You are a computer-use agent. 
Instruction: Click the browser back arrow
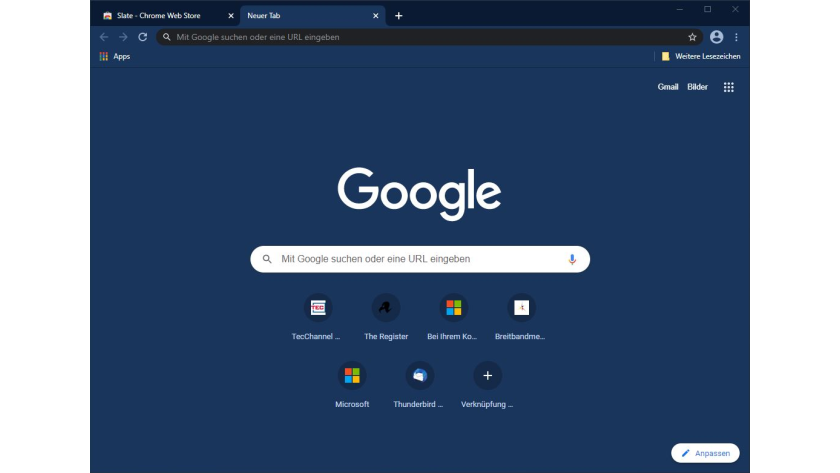104,37
